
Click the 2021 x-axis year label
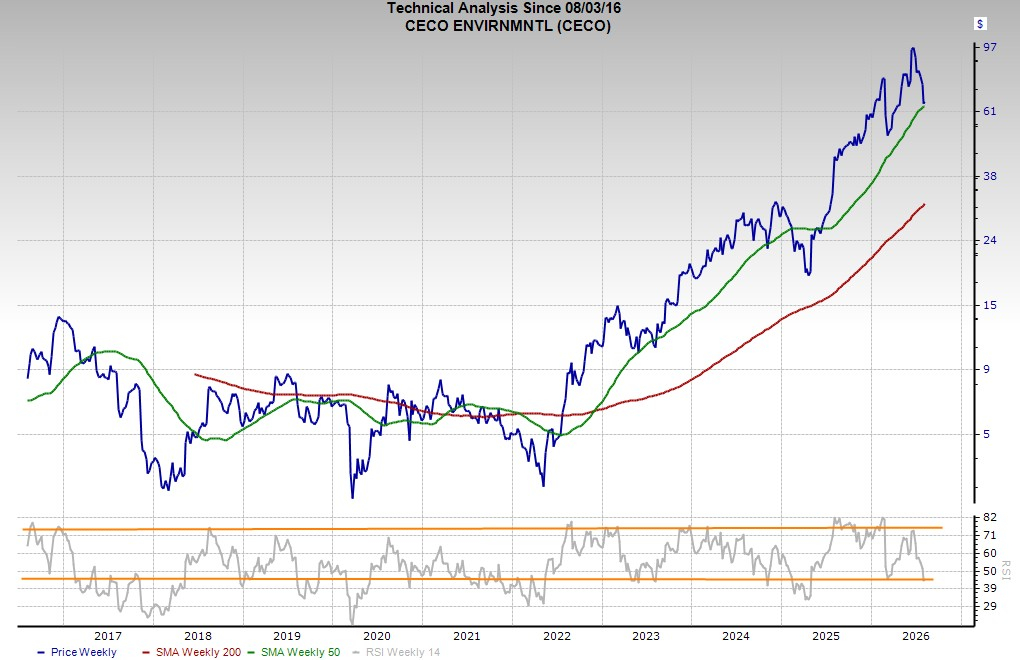click(466, 636)
